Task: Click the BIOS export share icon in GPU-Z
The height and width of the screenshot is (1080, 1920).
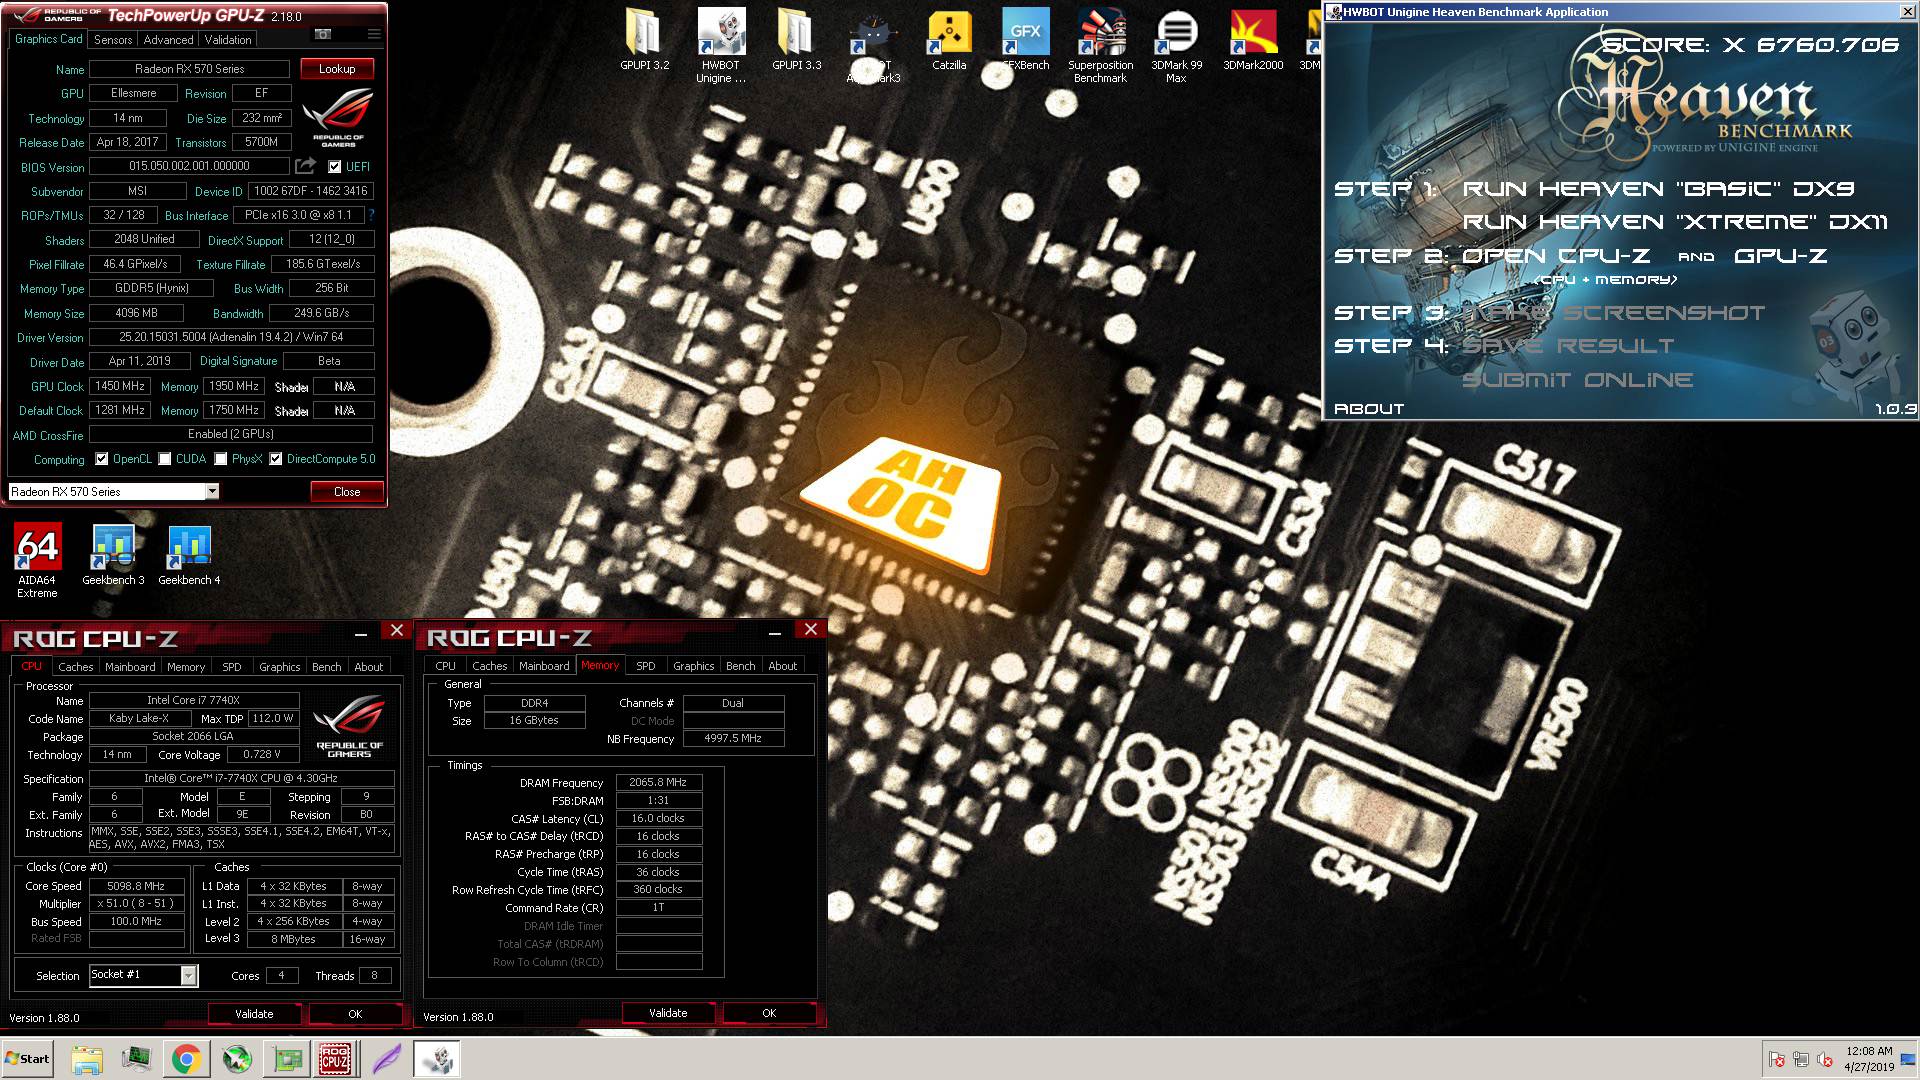Action: pos(305,166)
